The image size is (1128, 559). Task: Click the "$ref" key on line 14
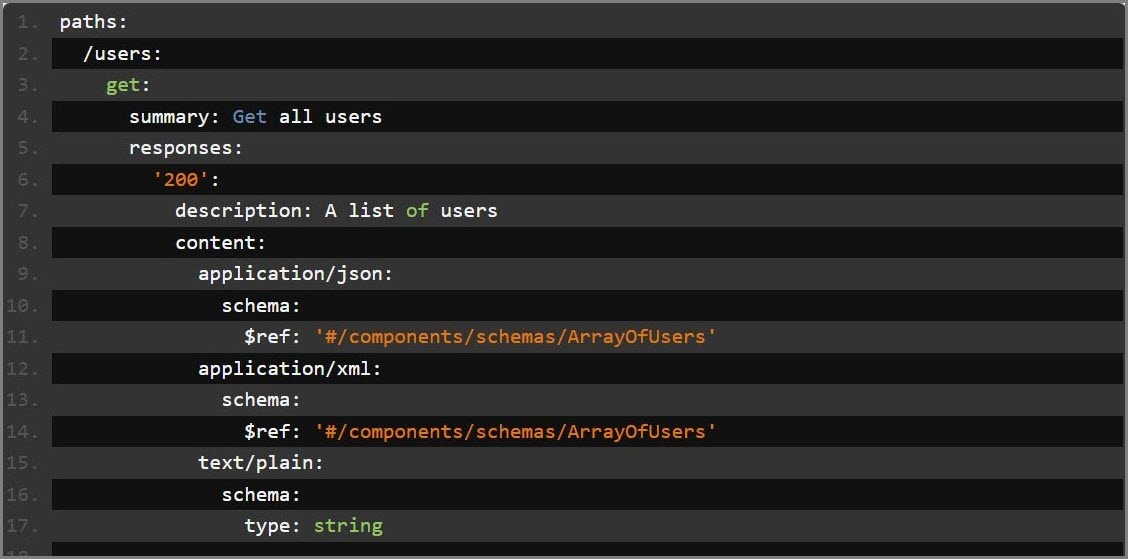click(x=267, y=432)
